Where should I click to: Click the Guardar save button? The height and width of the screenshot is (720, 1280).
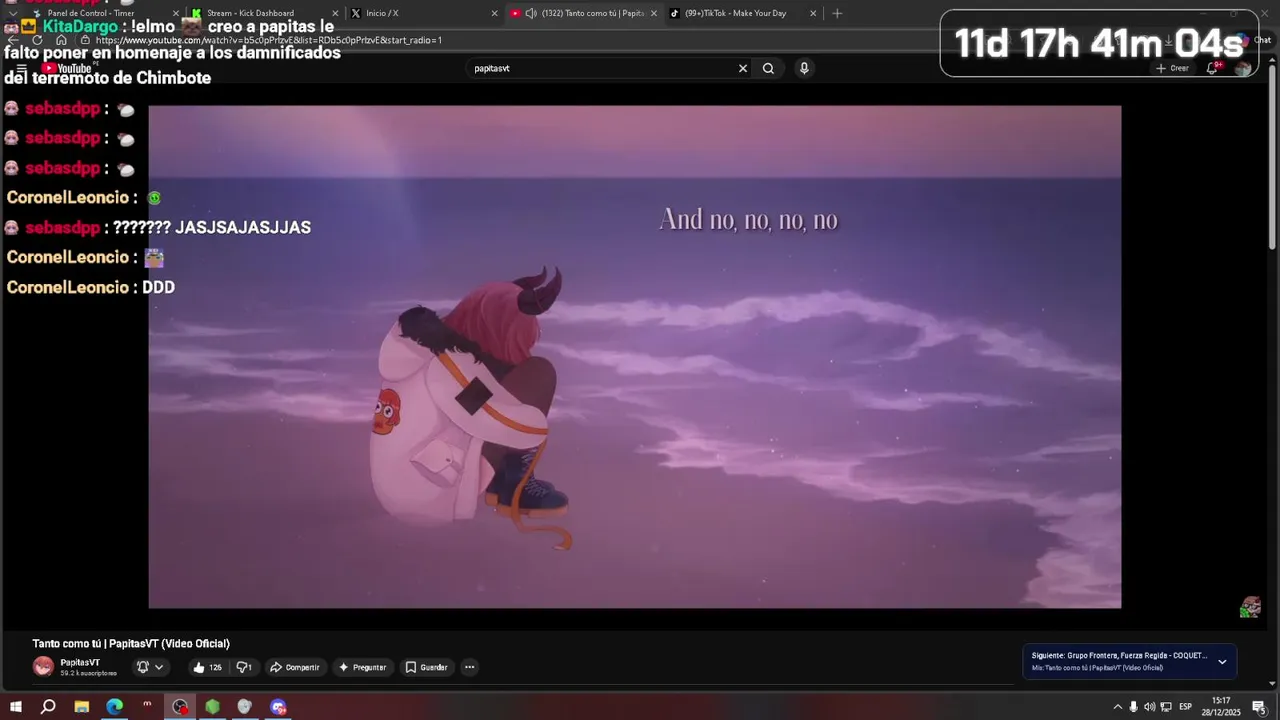426,667
